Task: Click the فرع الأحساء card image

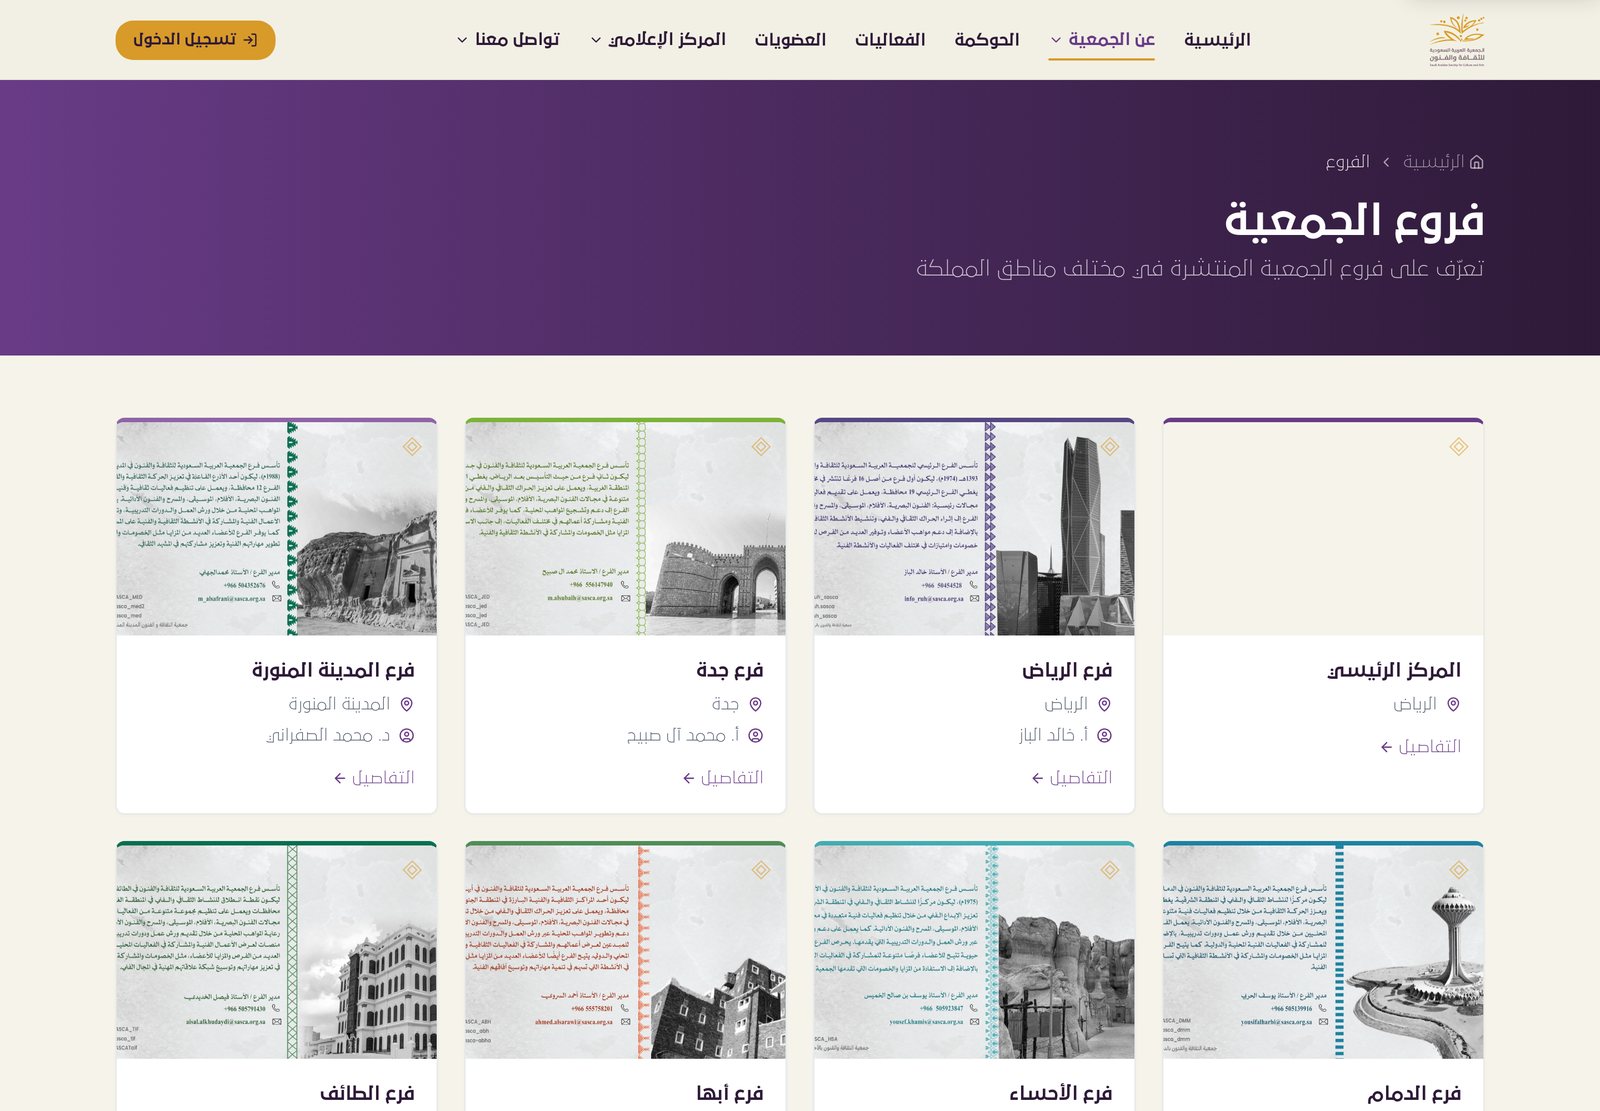Action: 974,950
